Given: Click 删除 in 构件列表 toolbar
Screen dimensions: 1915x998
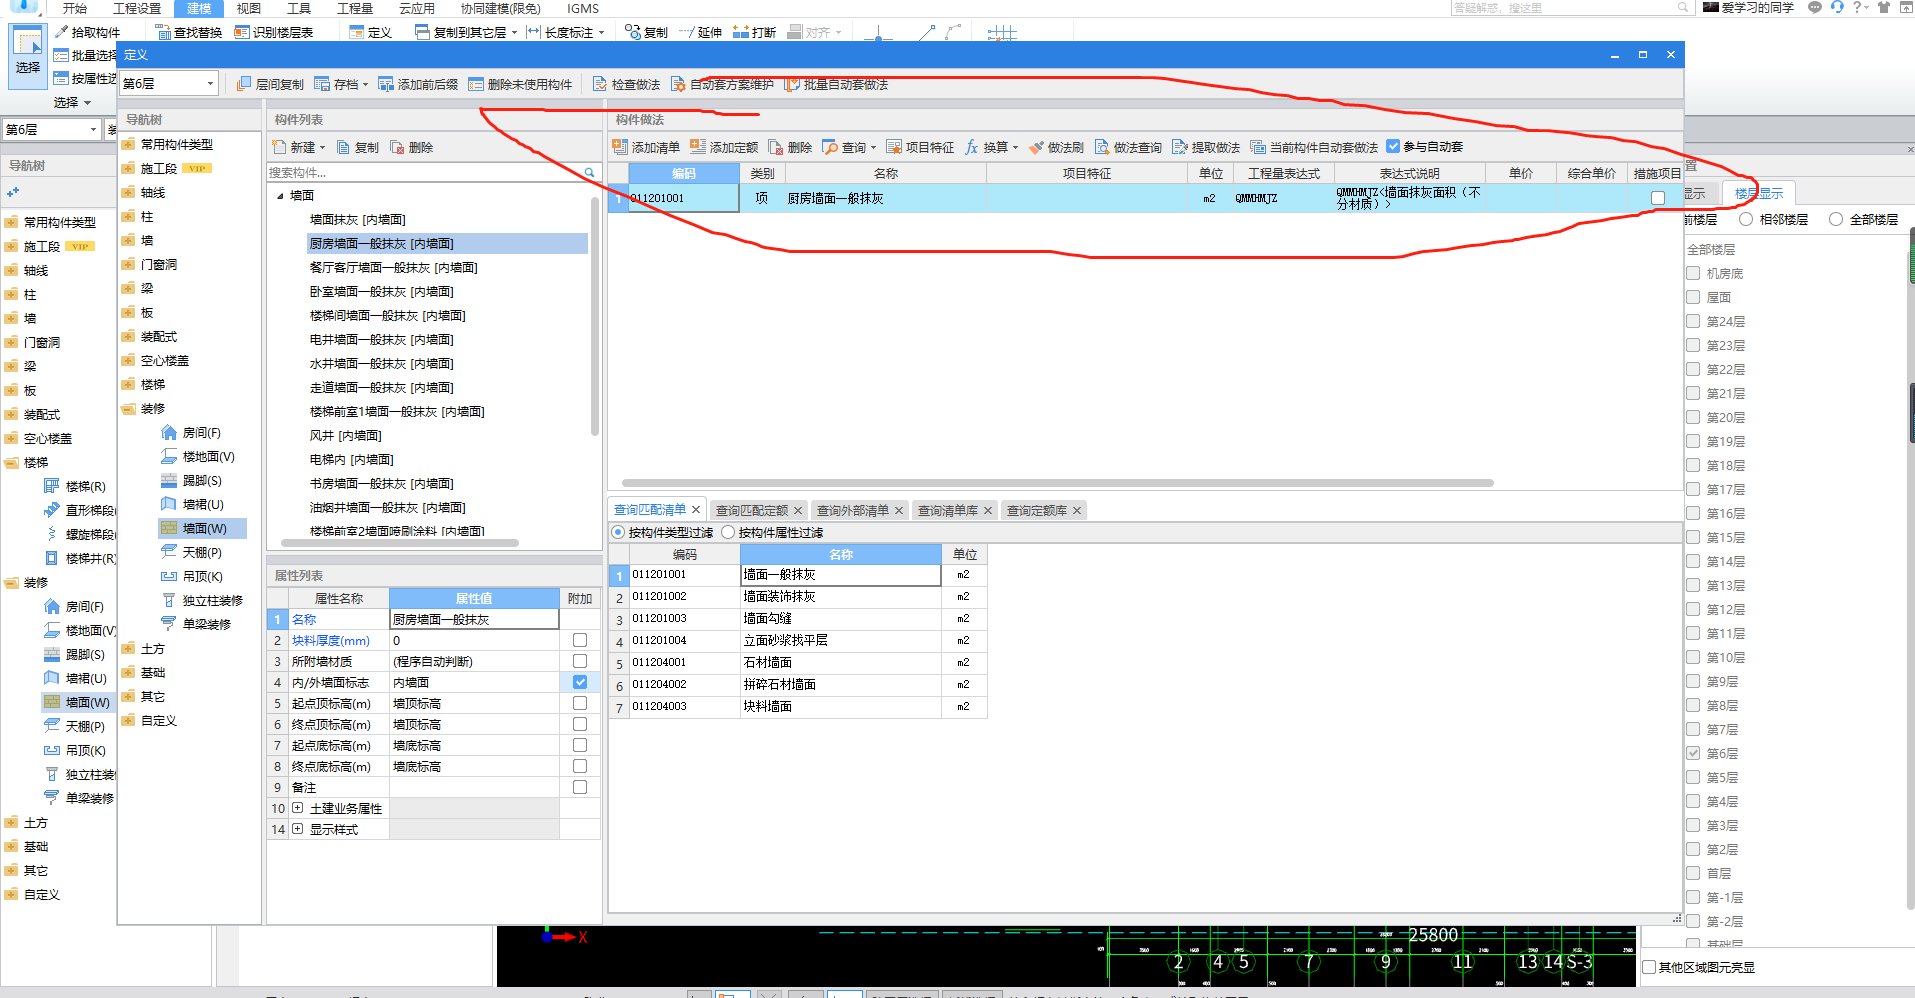Looking at the screenshot, I should pyautogui.click(x=412, y=147).
